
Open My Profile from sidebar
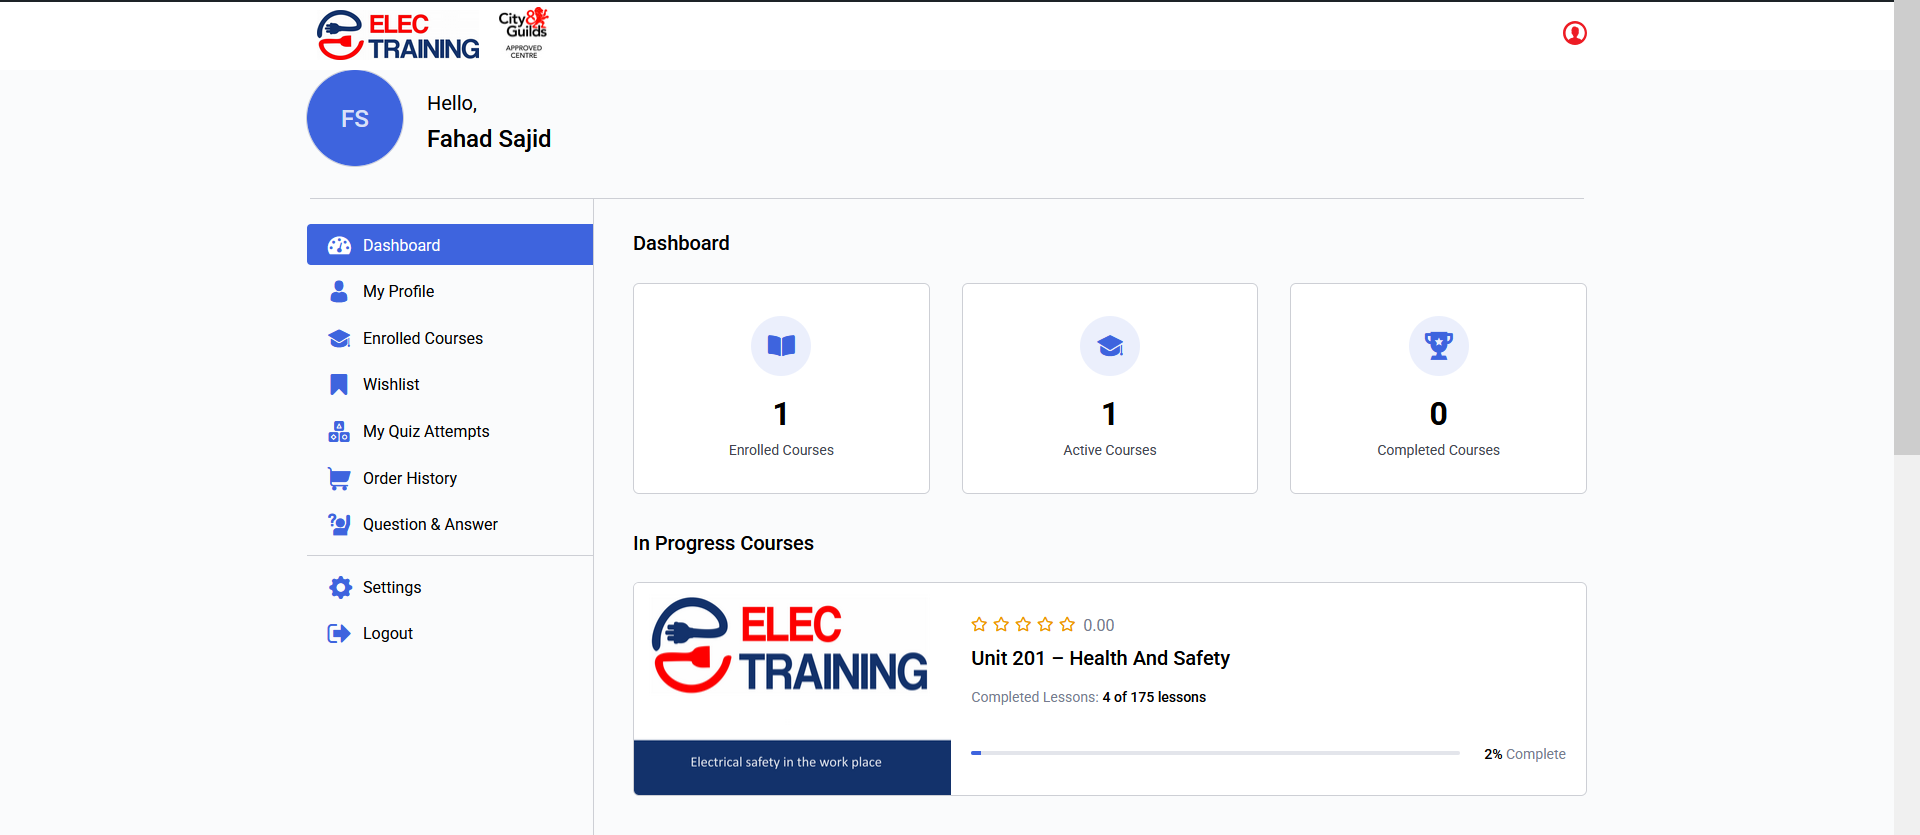(398, 292)
